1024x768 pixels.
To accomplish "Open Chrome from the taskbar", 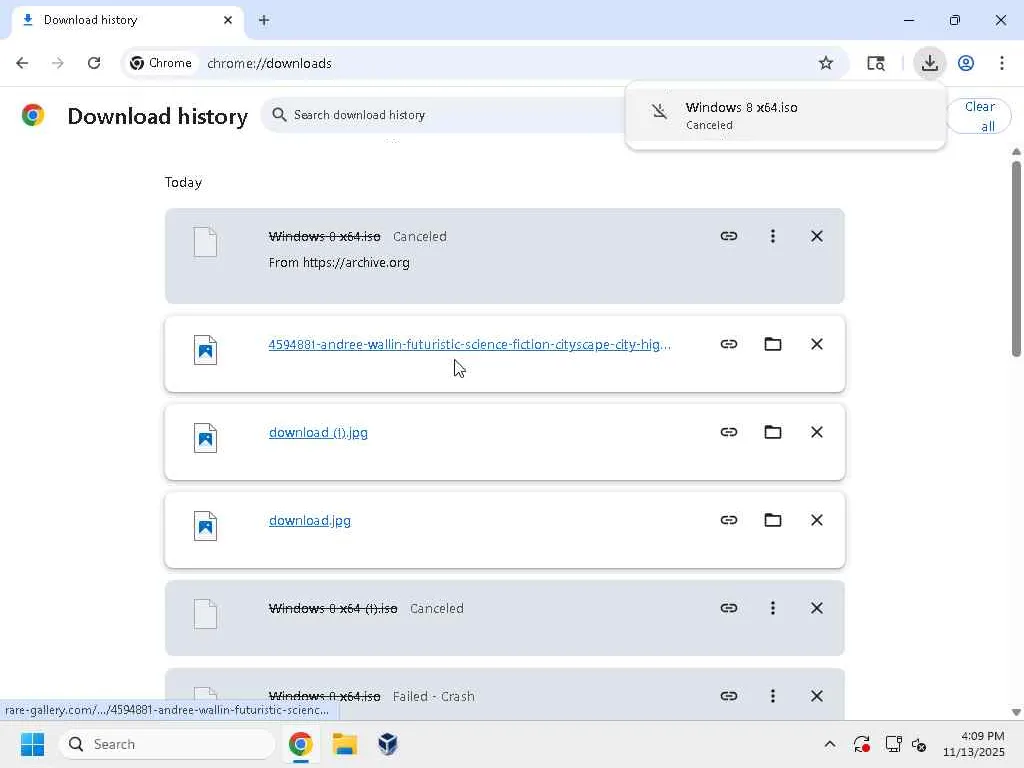I will pos(300,744).
